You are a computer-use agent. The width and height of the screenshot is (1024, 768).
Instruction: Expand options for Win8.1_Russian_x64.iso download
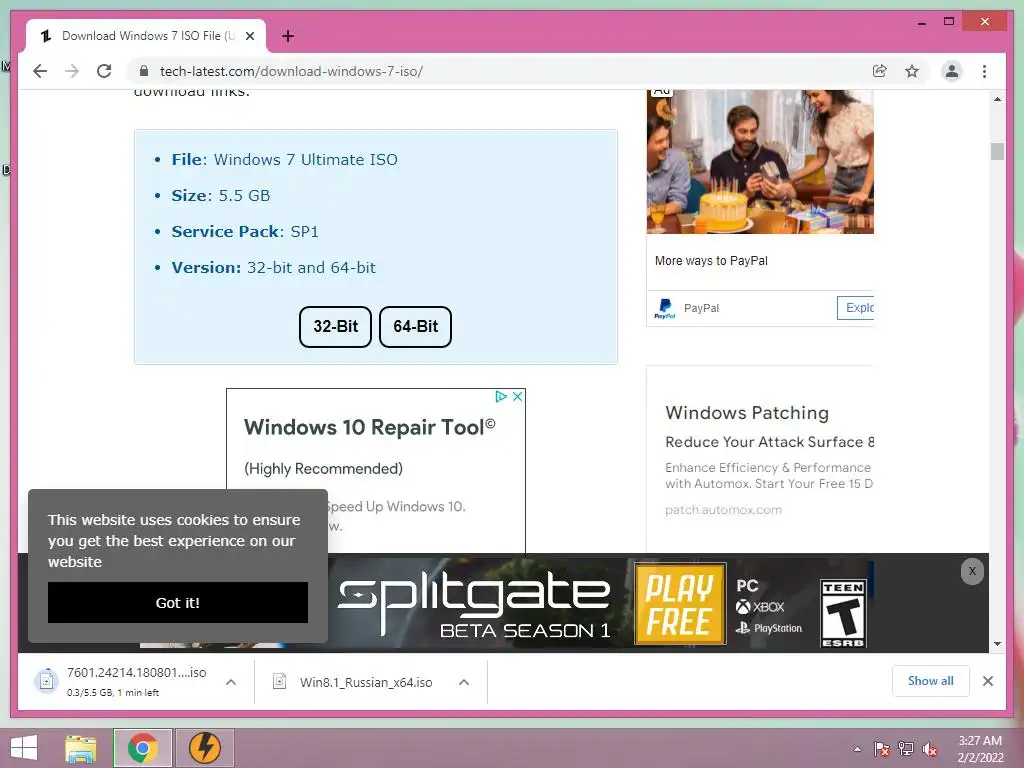coord(464,682)
